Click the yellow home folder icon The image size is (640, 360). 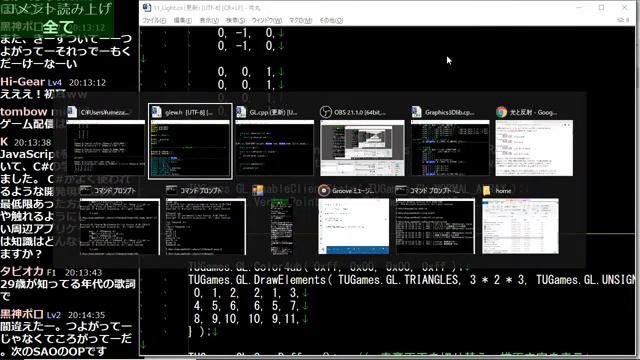point(487,190)
